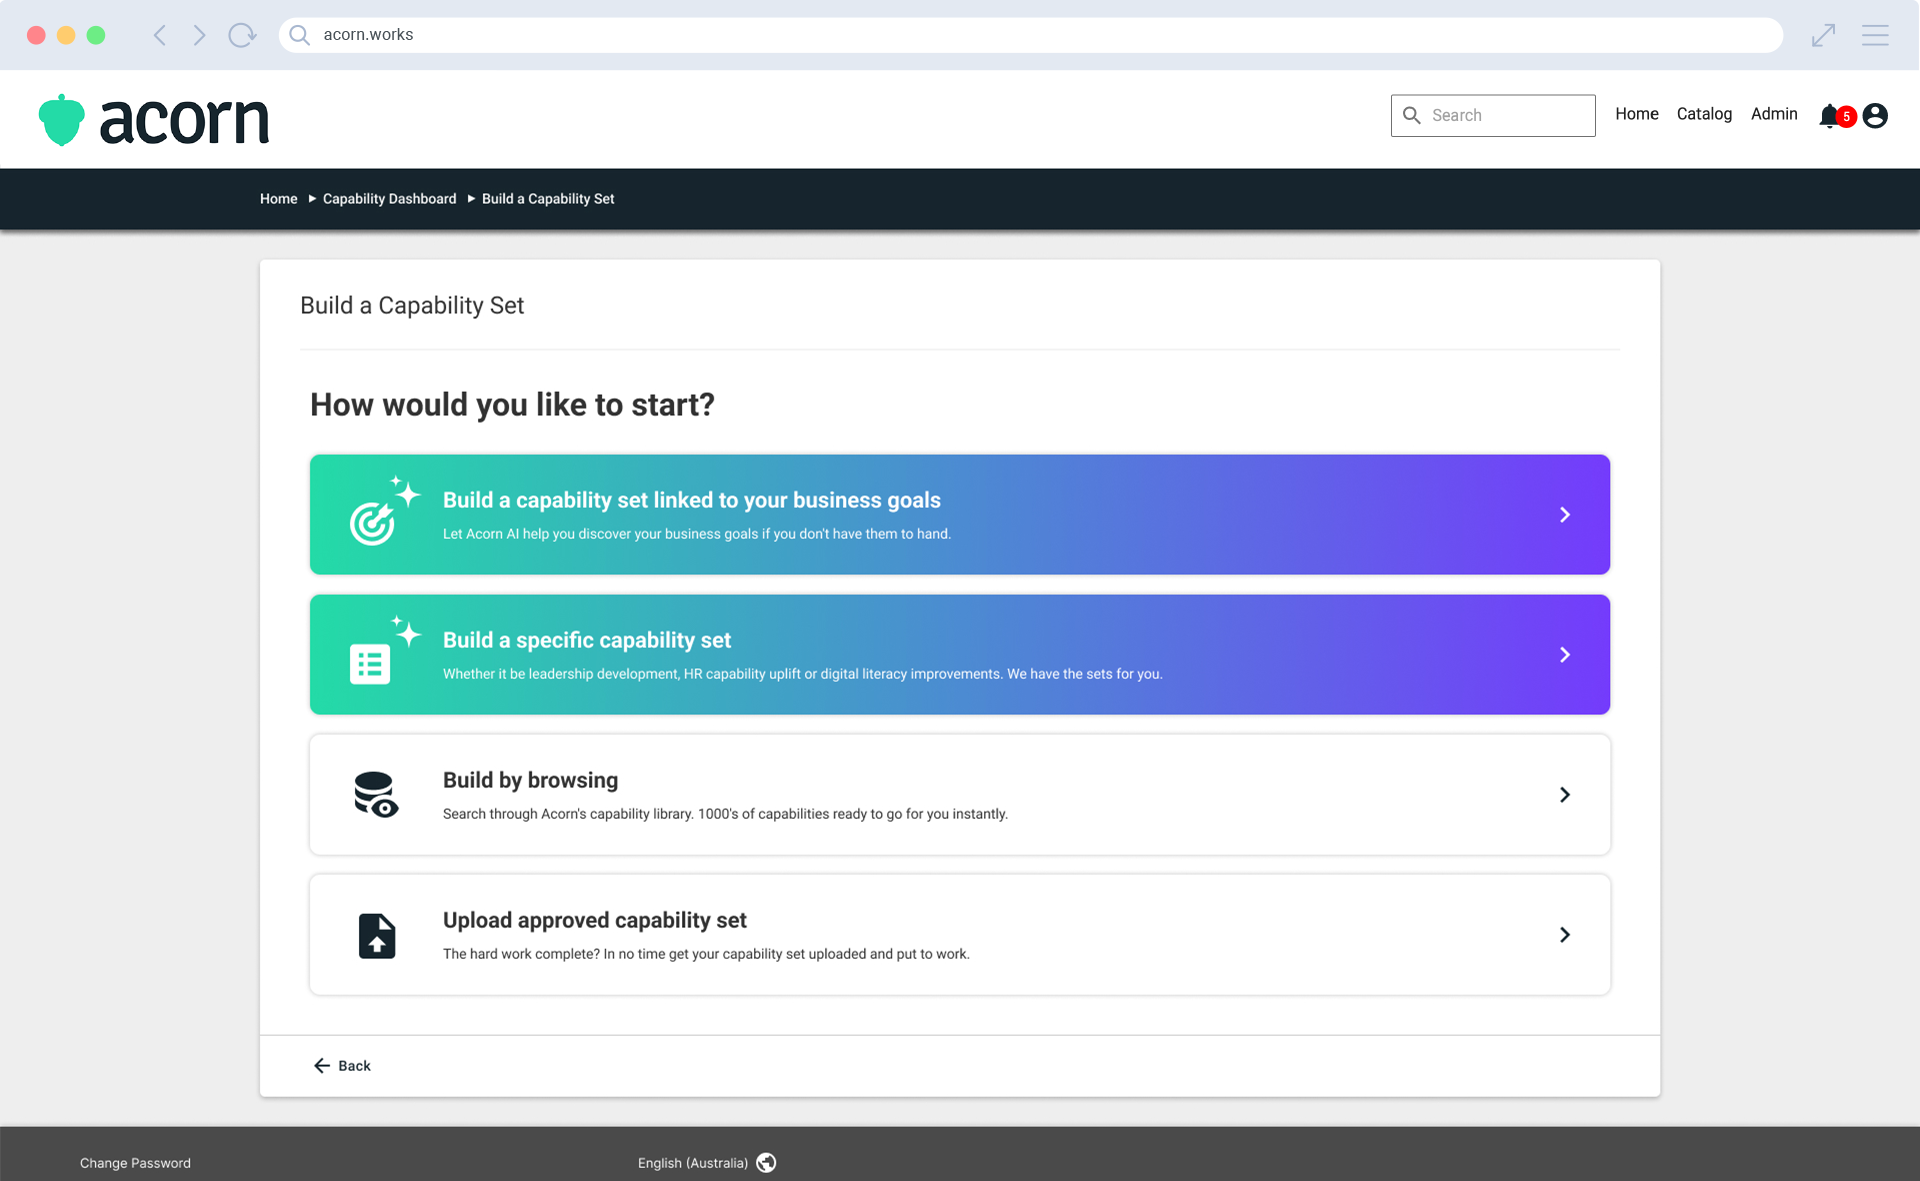Open the Catalog menu item
The height and width of the screenshot is (1181, 1920).
[1704, 114]
